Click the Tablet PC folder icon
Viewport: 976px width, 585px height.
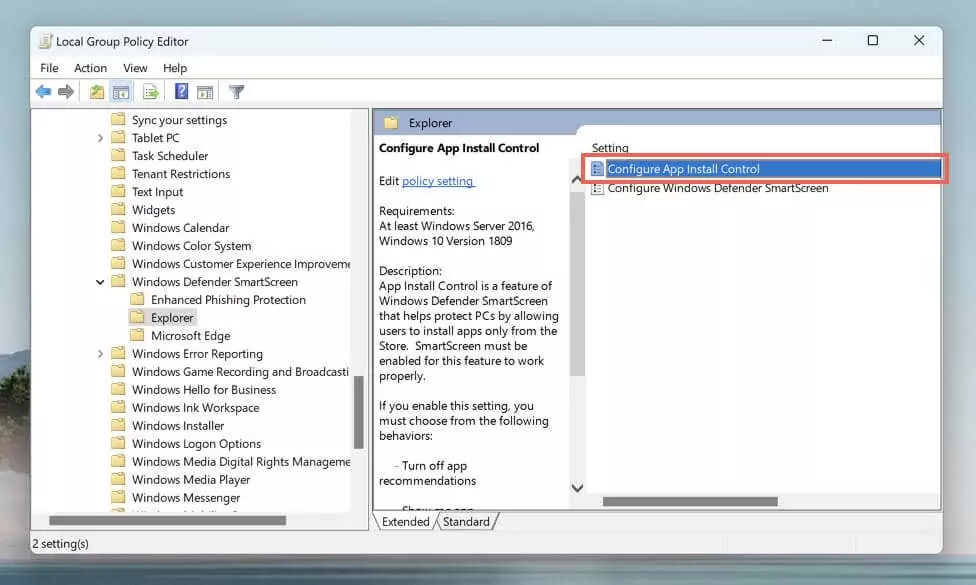point(118,137)
